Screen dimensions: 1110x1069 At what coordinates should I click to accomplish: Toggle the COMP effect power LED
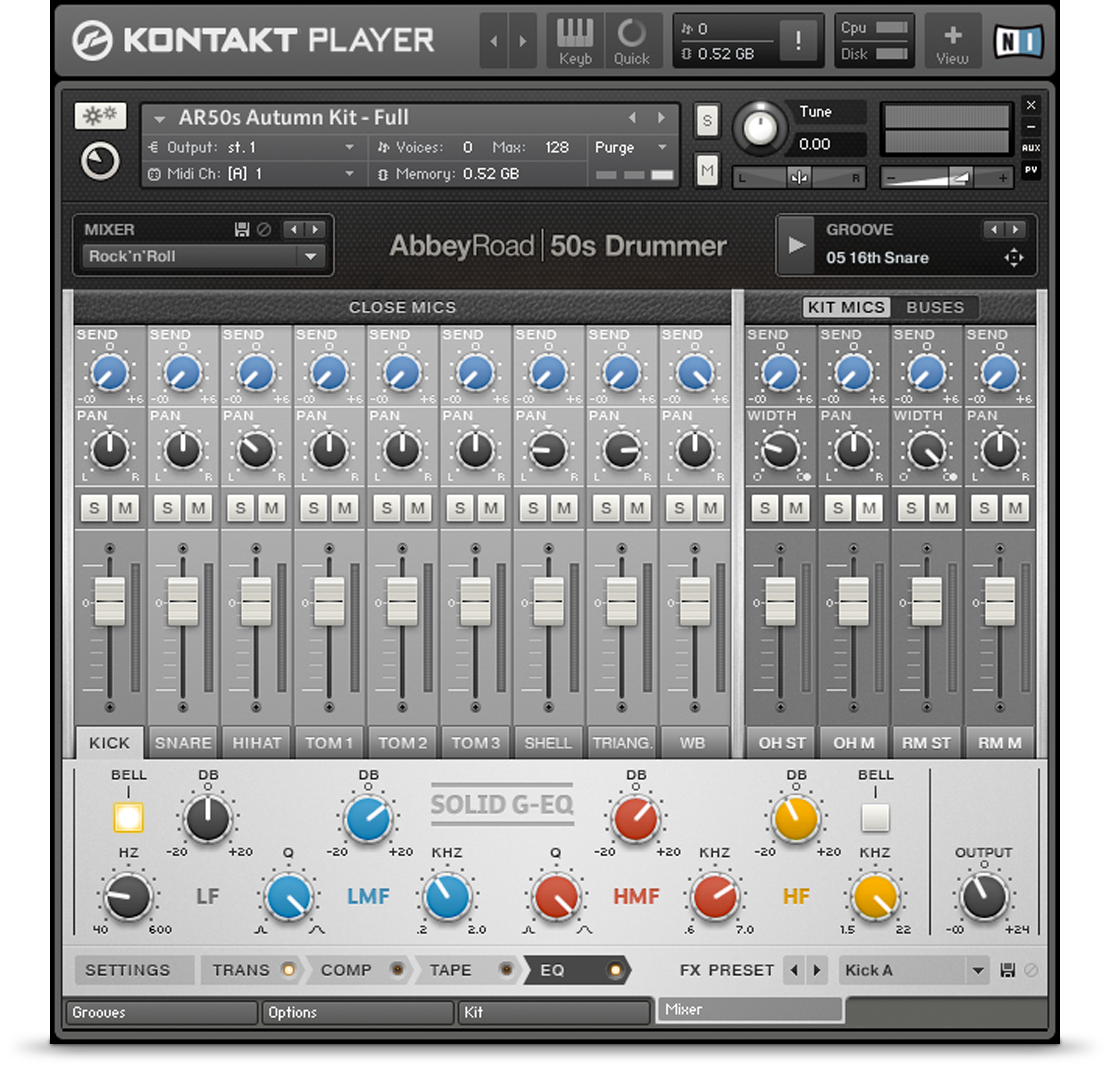point(397,970)
